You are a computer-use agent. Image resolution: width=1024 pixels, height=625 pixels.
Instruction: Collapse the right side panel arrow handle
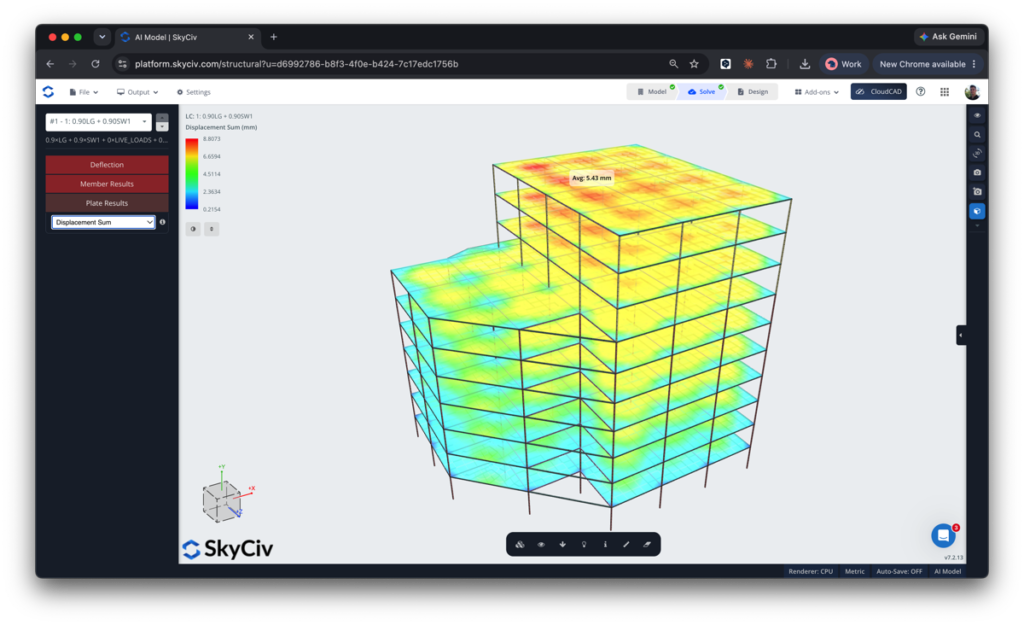click(x=961, y=335)
